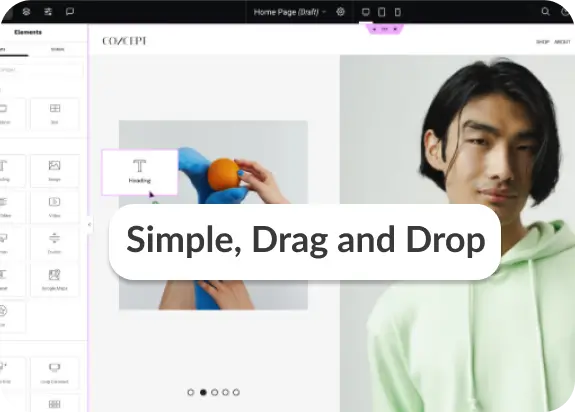Open the ABOUT navigation link
The height and width of the screenshot is (412, 575).
coord(562,42)
